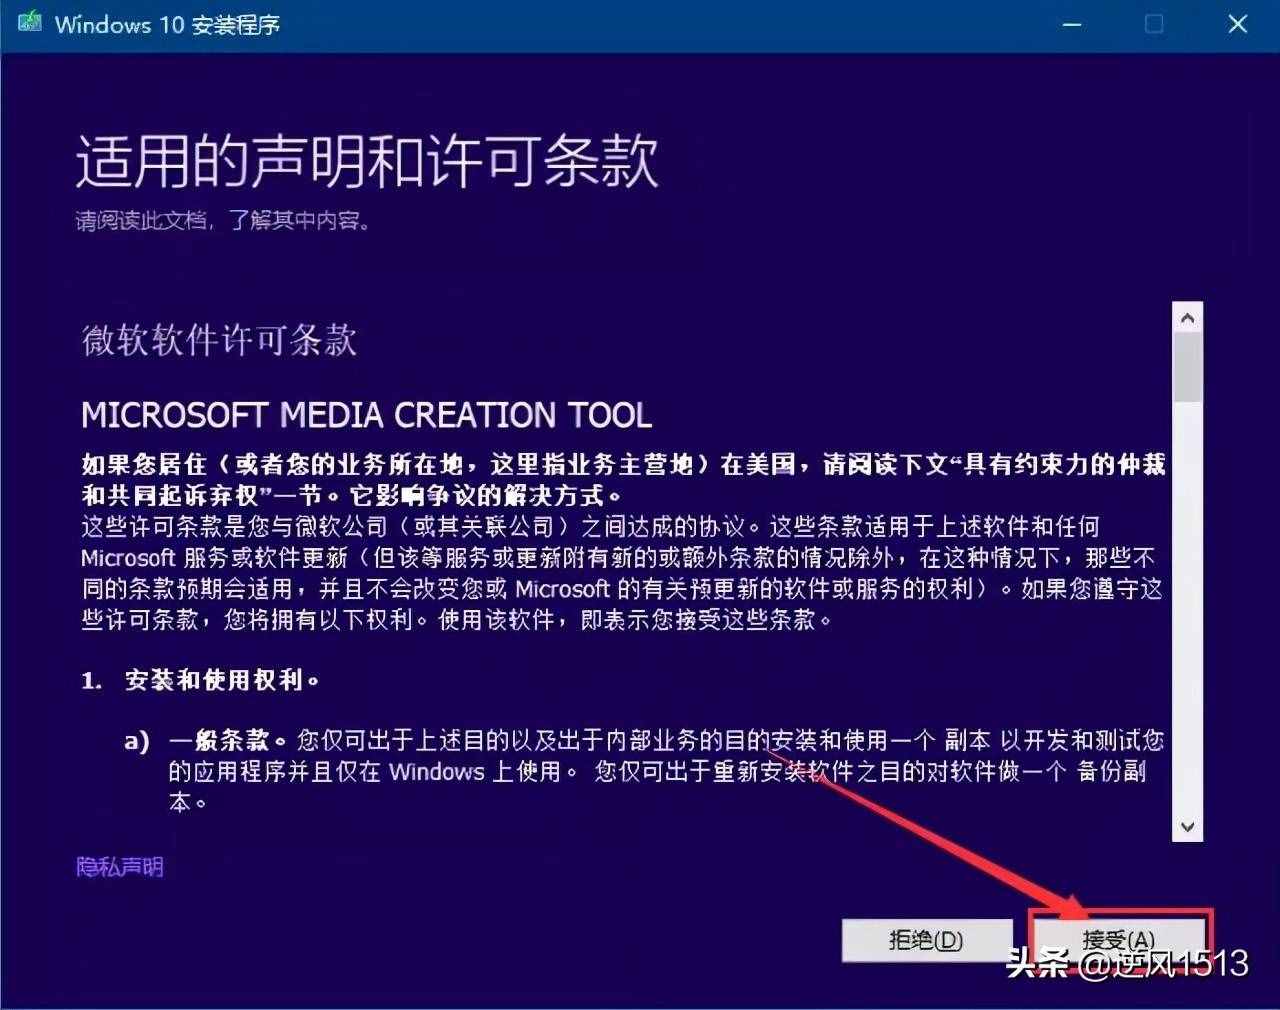This screenshot has width=1280, height=1010.
Task: Click the 拒绝(D) decline button
Action: pyautogui.click(x=927, y=940)
